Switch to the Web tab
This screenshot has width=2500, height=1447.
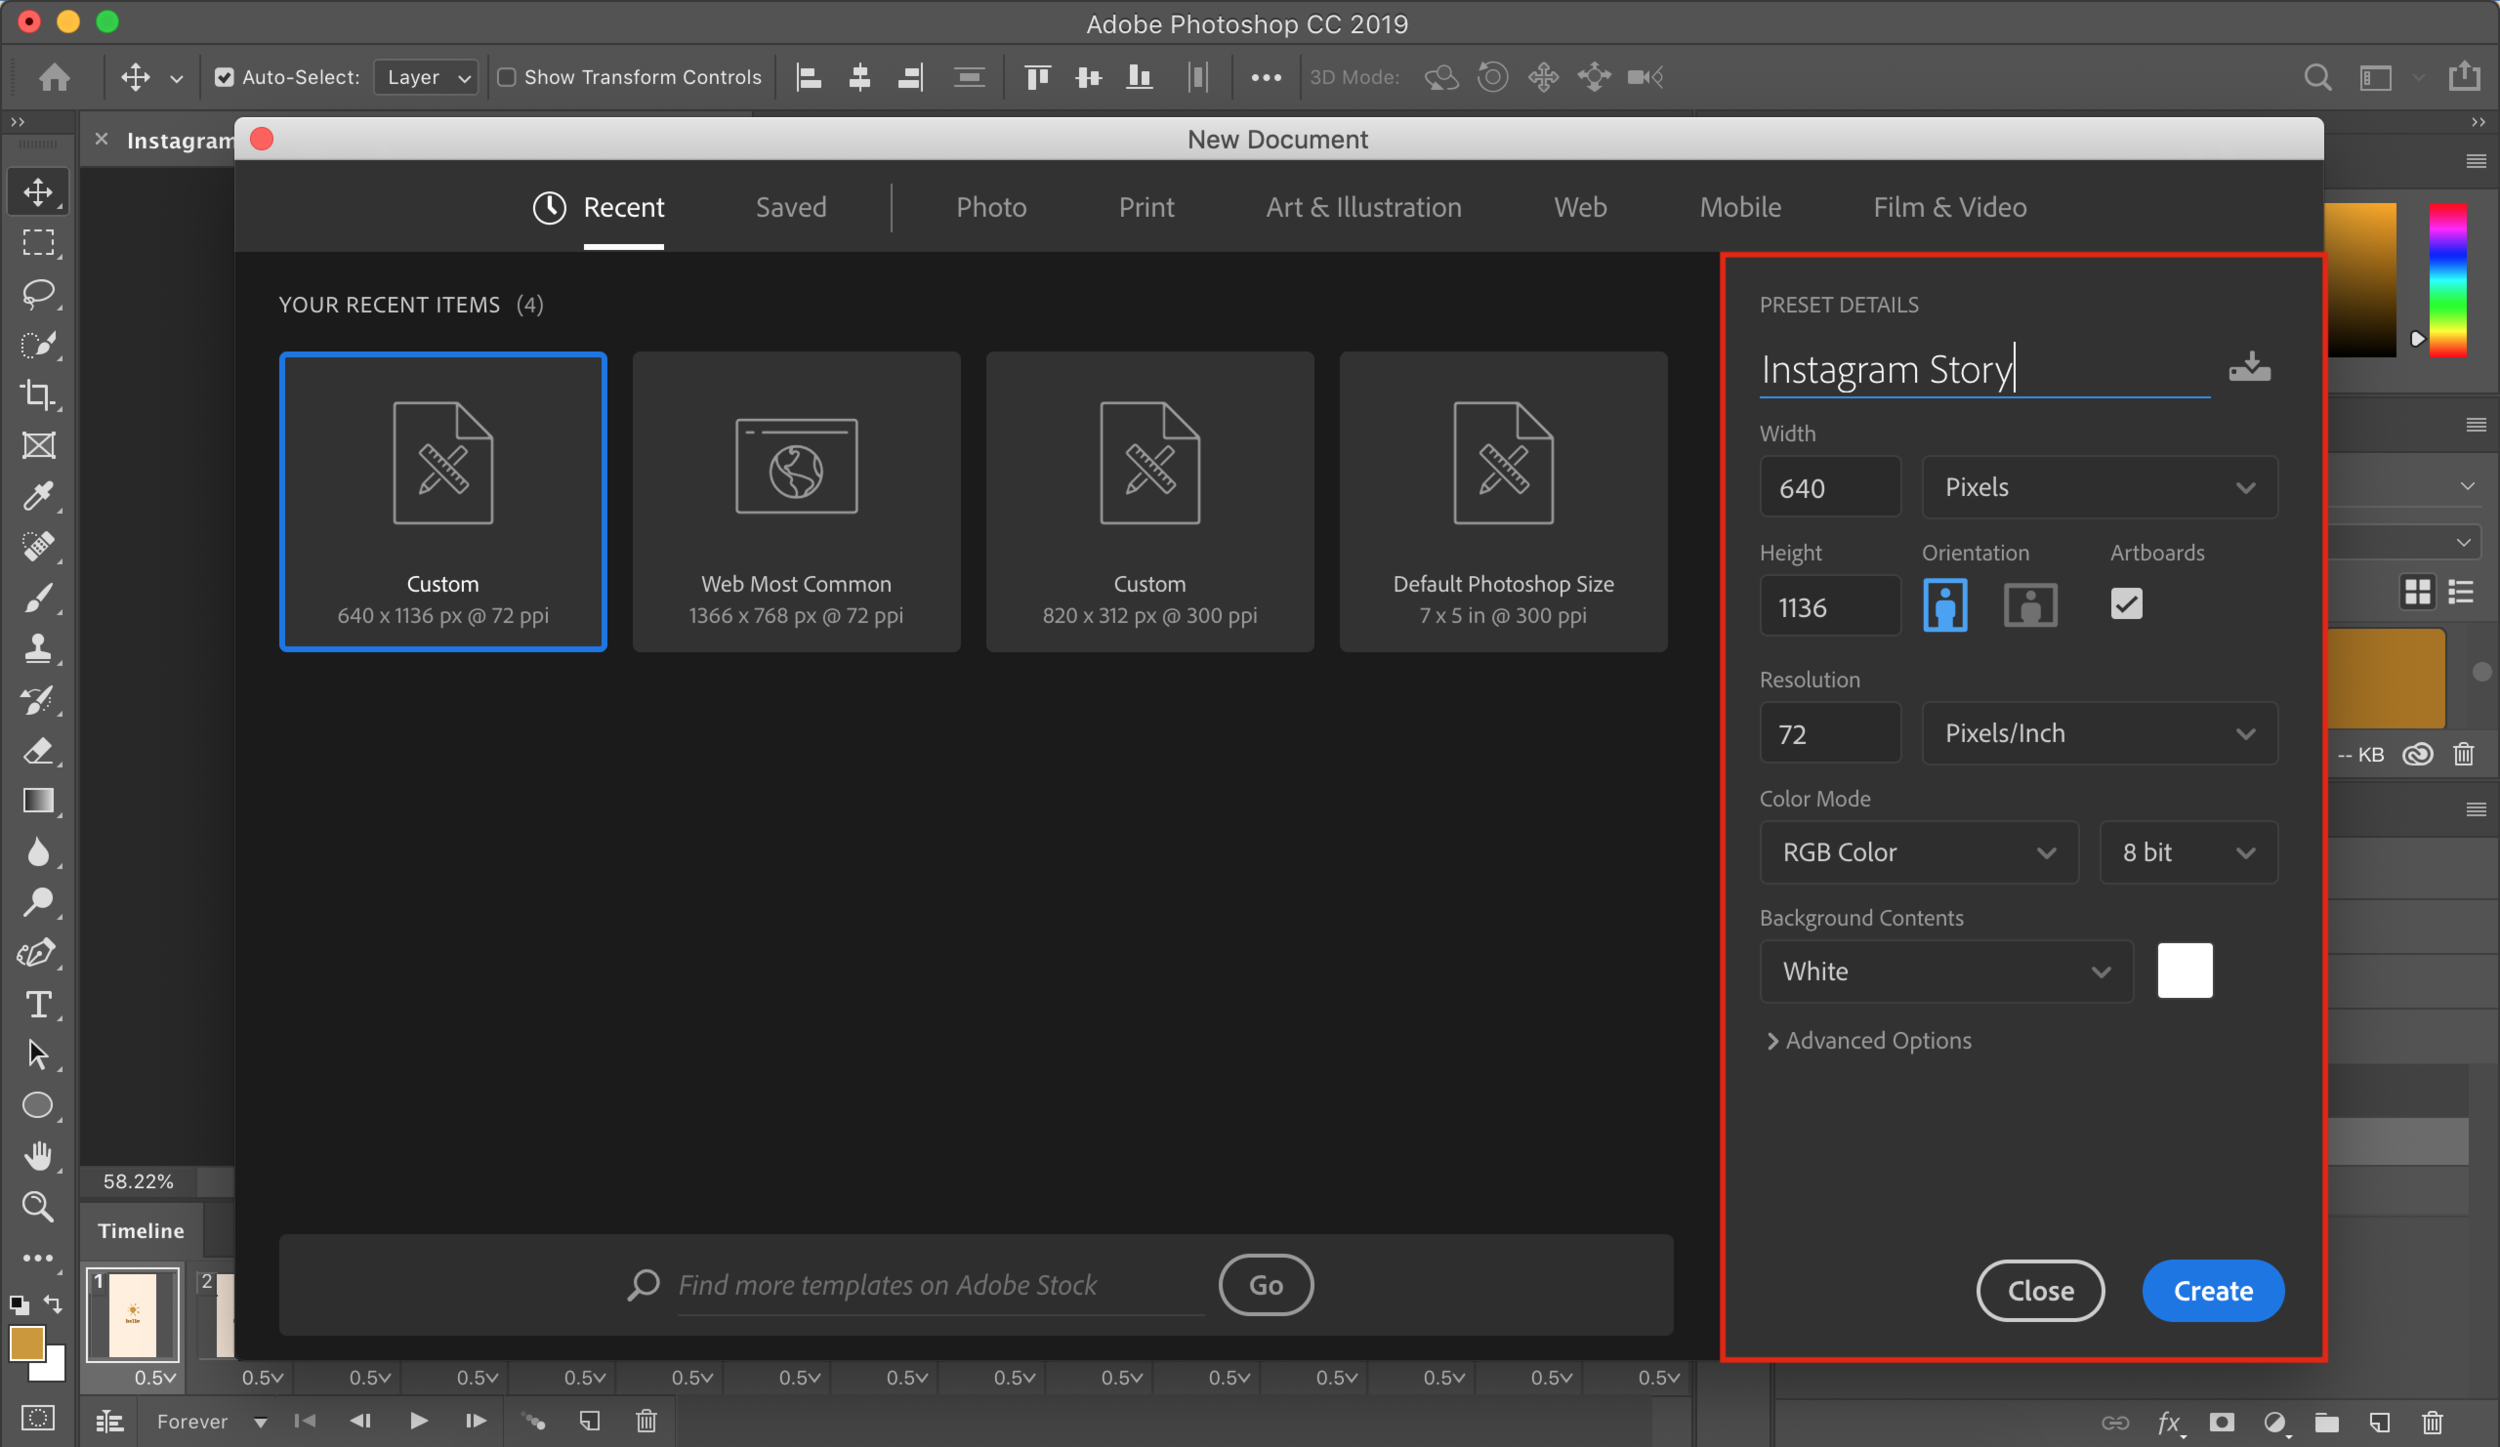(x=1580, y=207)
